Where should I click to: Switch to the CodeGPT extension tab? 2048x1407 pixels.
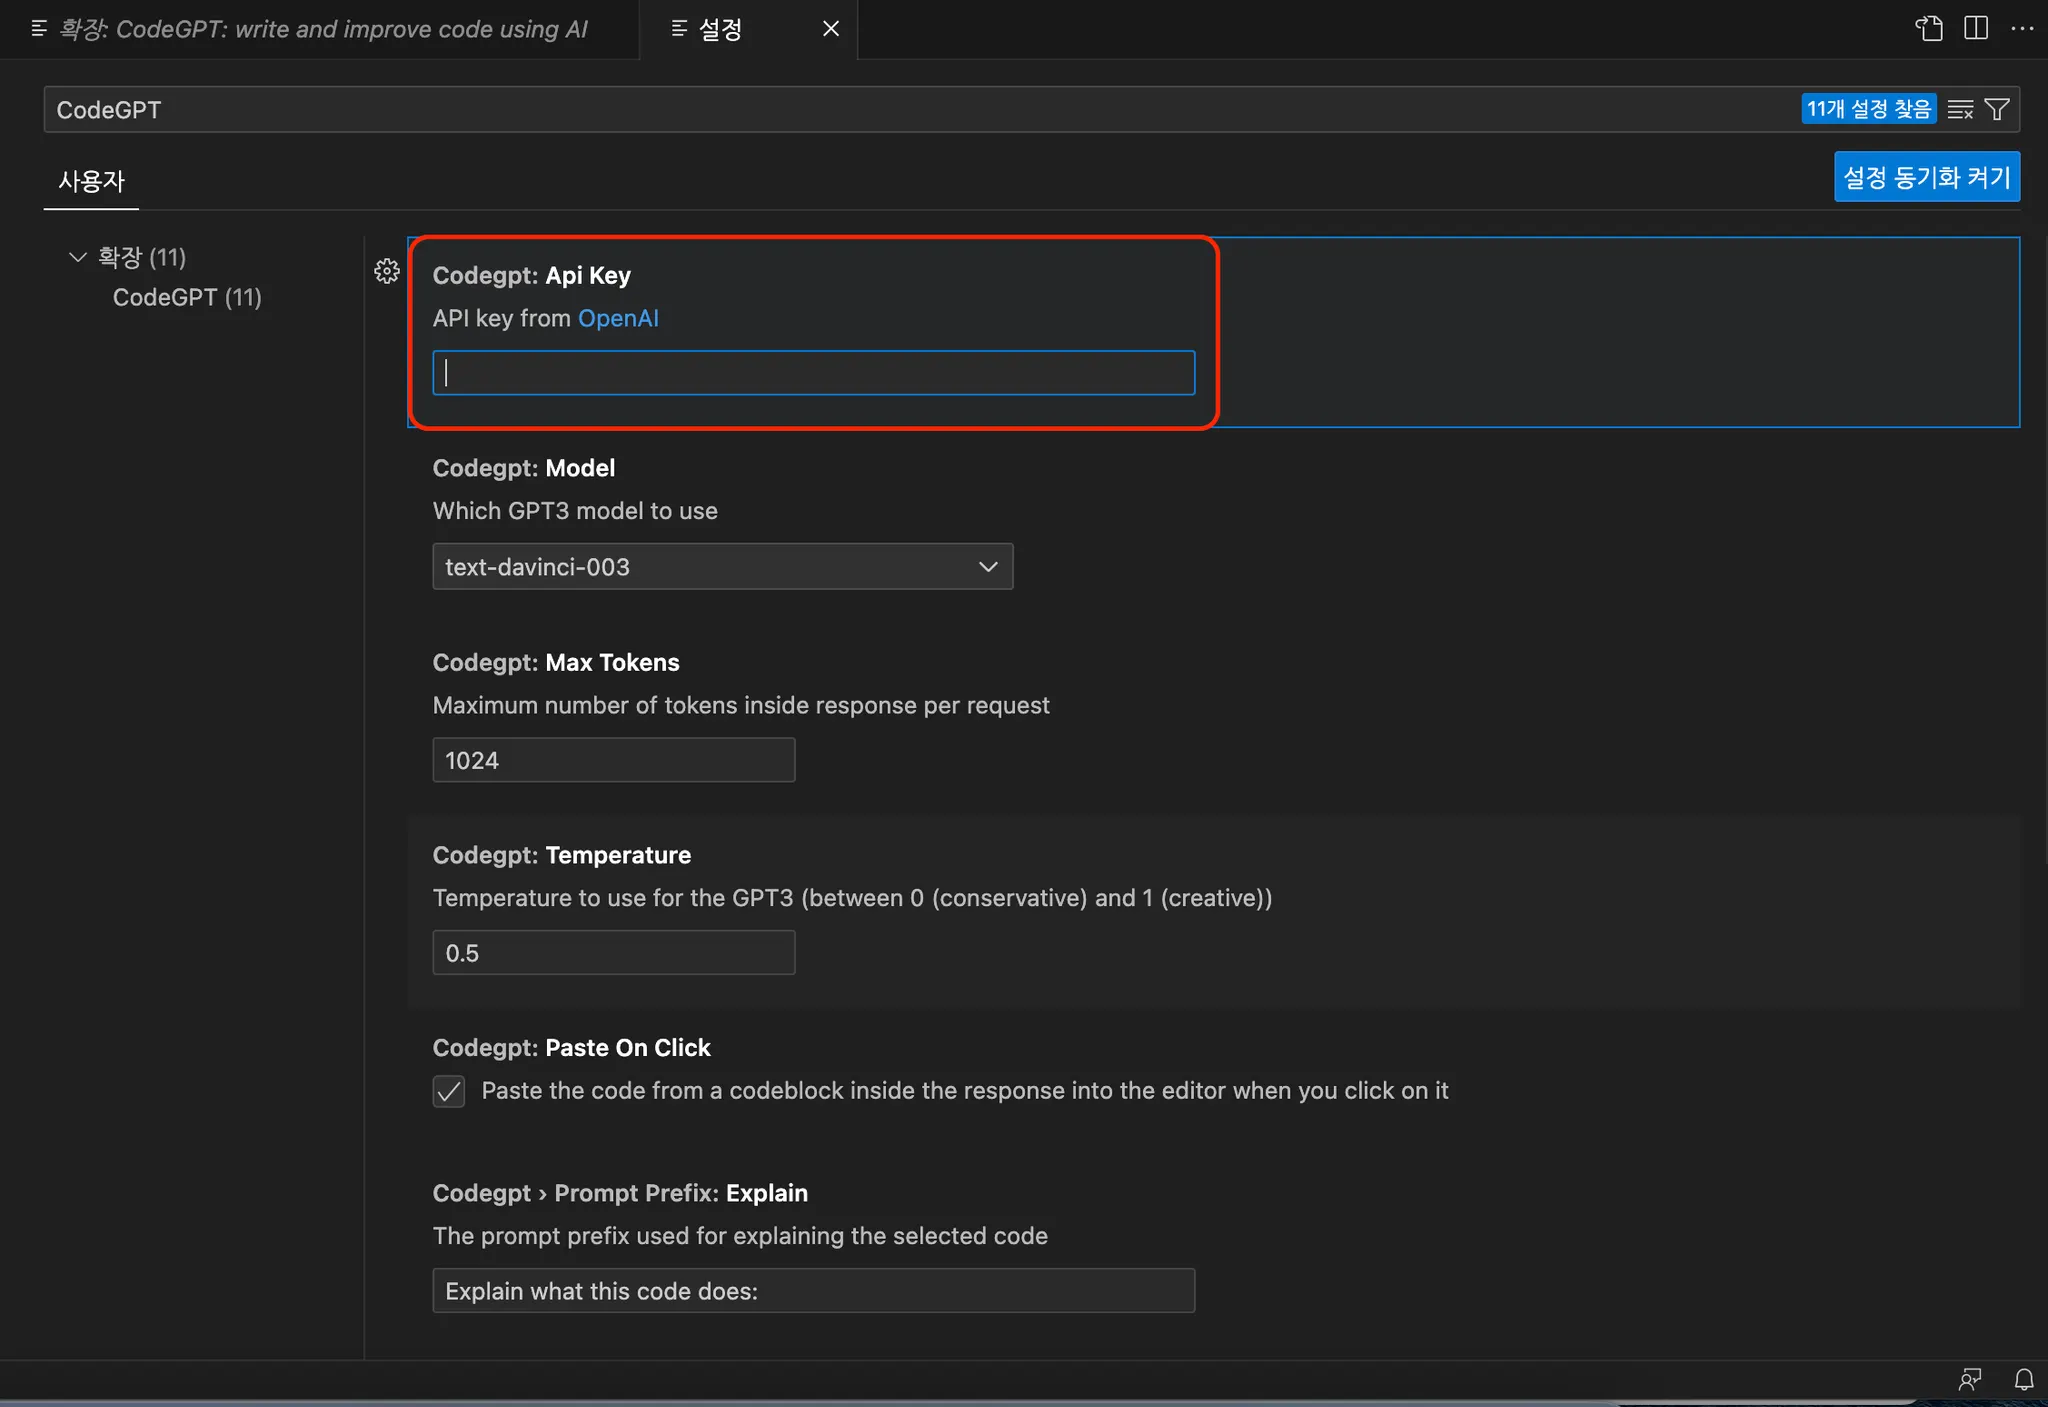(320, 29)
